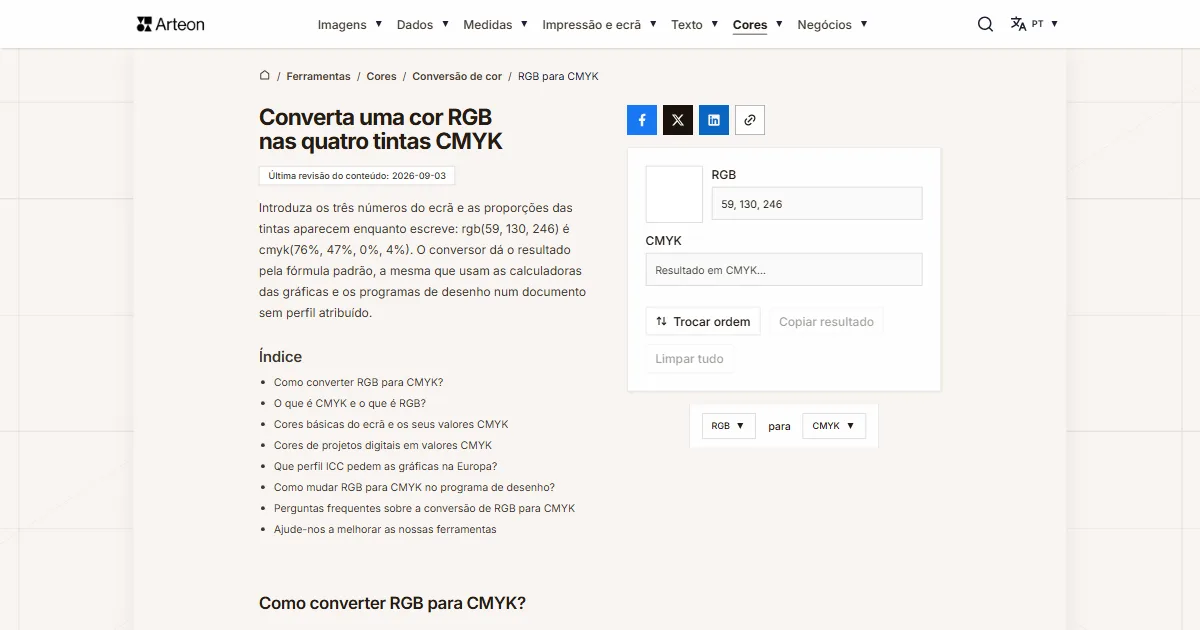Image resolution: width=1200 pixels, height=630 pixels.
Task: Open the Medidas menu
Action: (496, 25)
